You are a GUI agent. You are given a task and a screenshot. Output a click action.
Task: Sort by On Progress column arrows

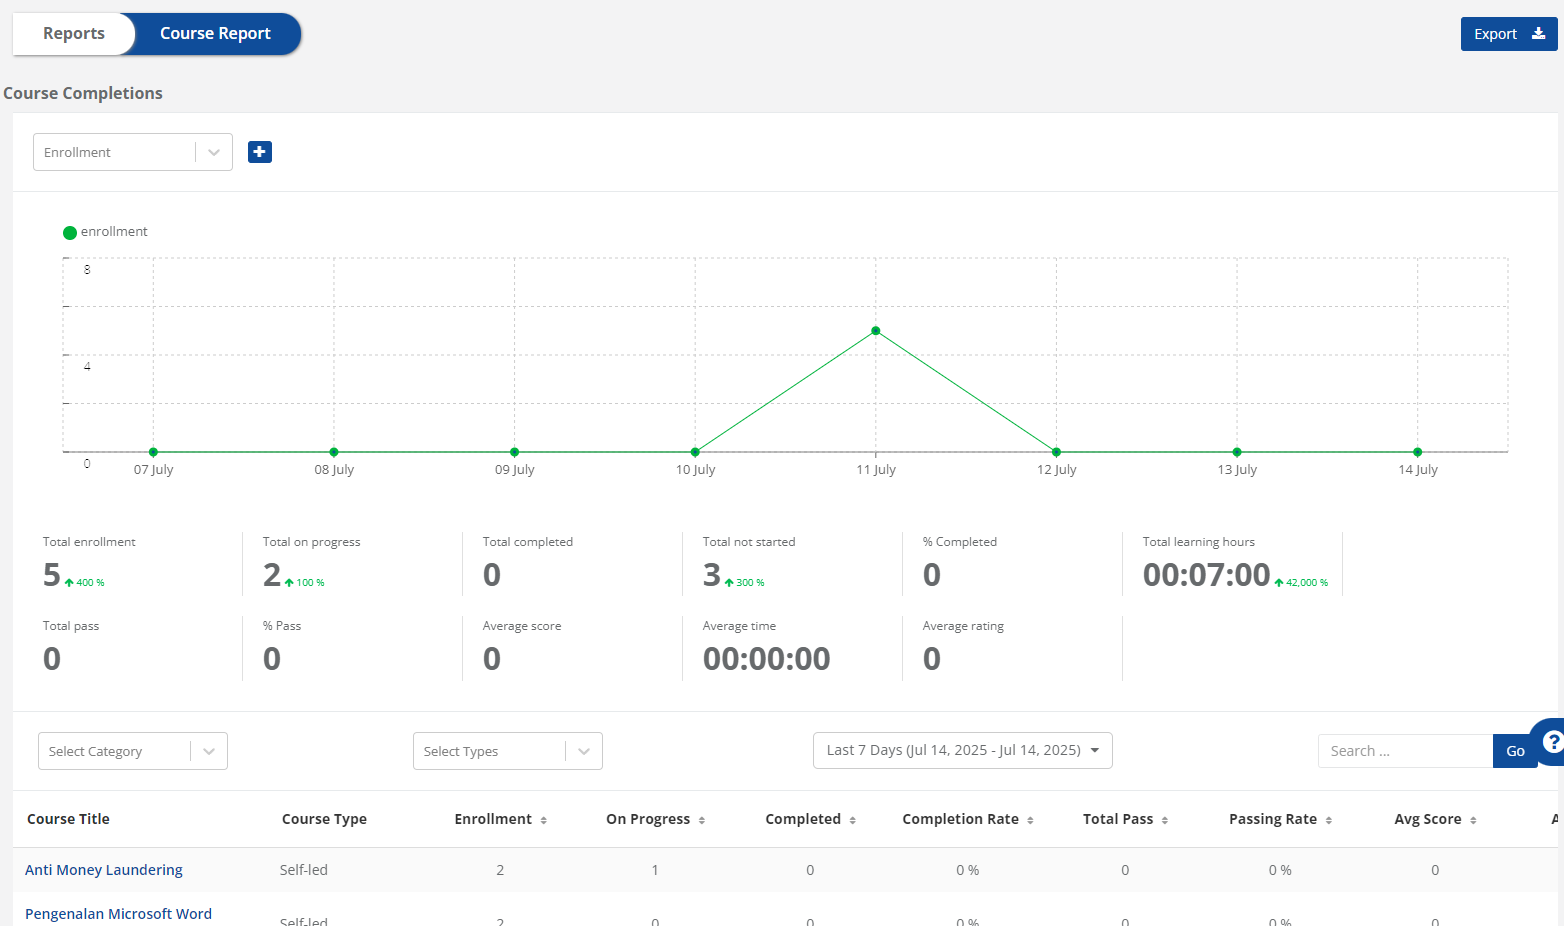(702, 820)
